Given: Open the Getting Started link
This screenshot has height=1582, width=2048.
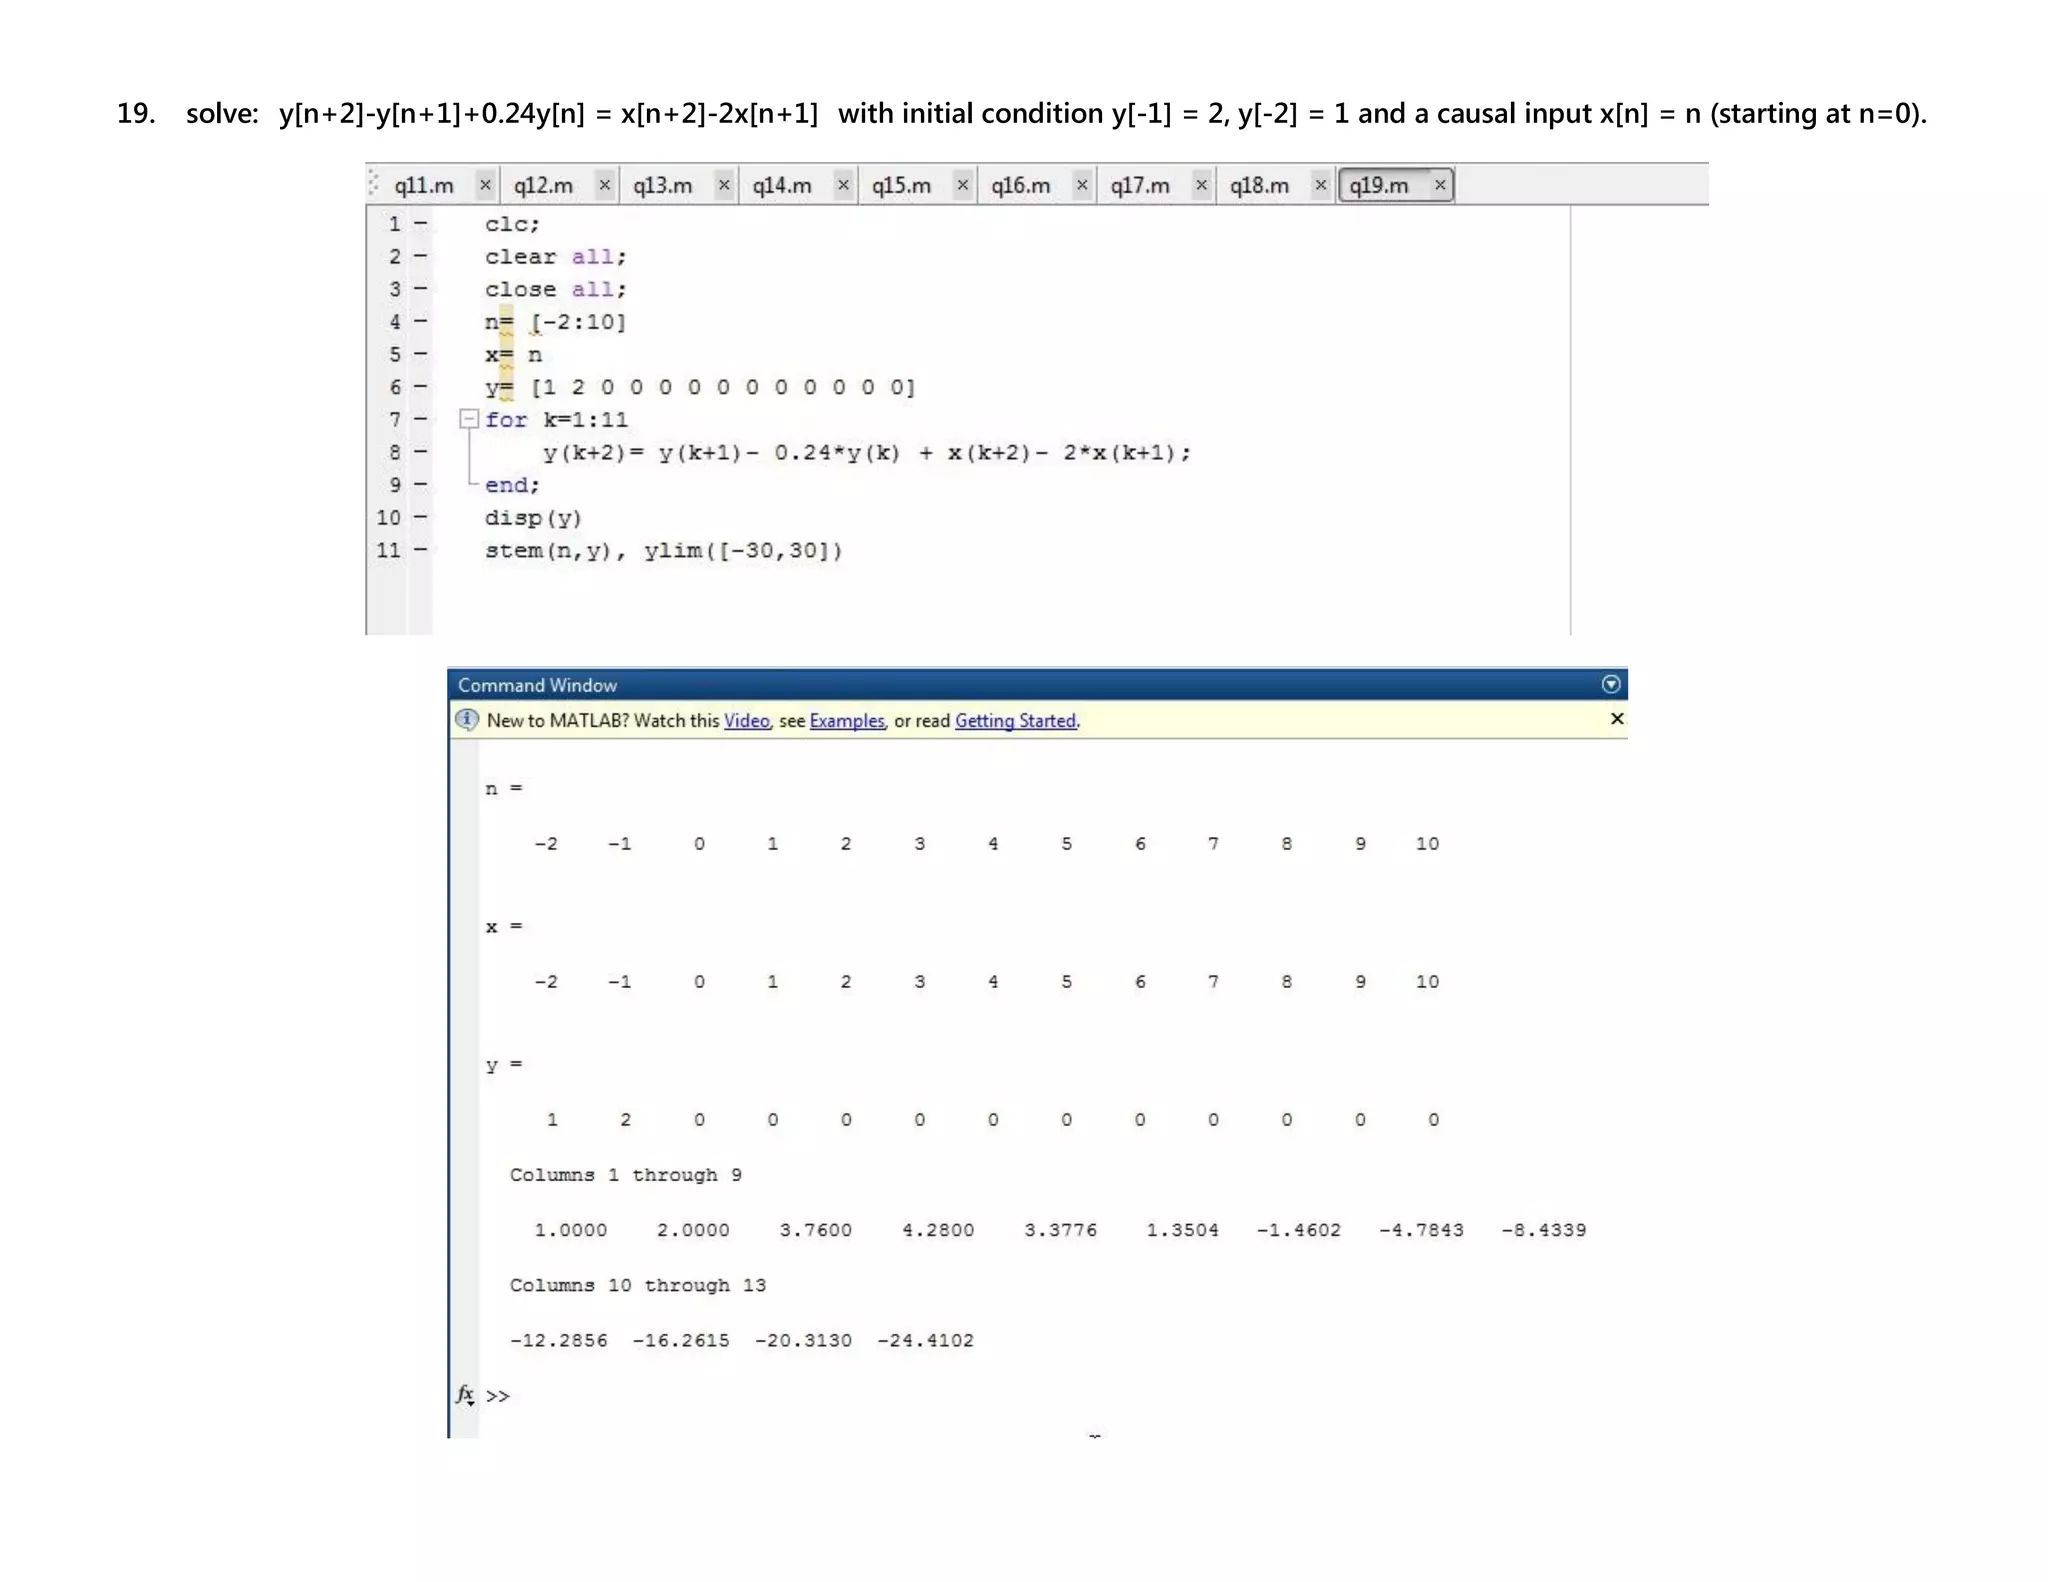Looking at the screenshot, I should 1015,721.
